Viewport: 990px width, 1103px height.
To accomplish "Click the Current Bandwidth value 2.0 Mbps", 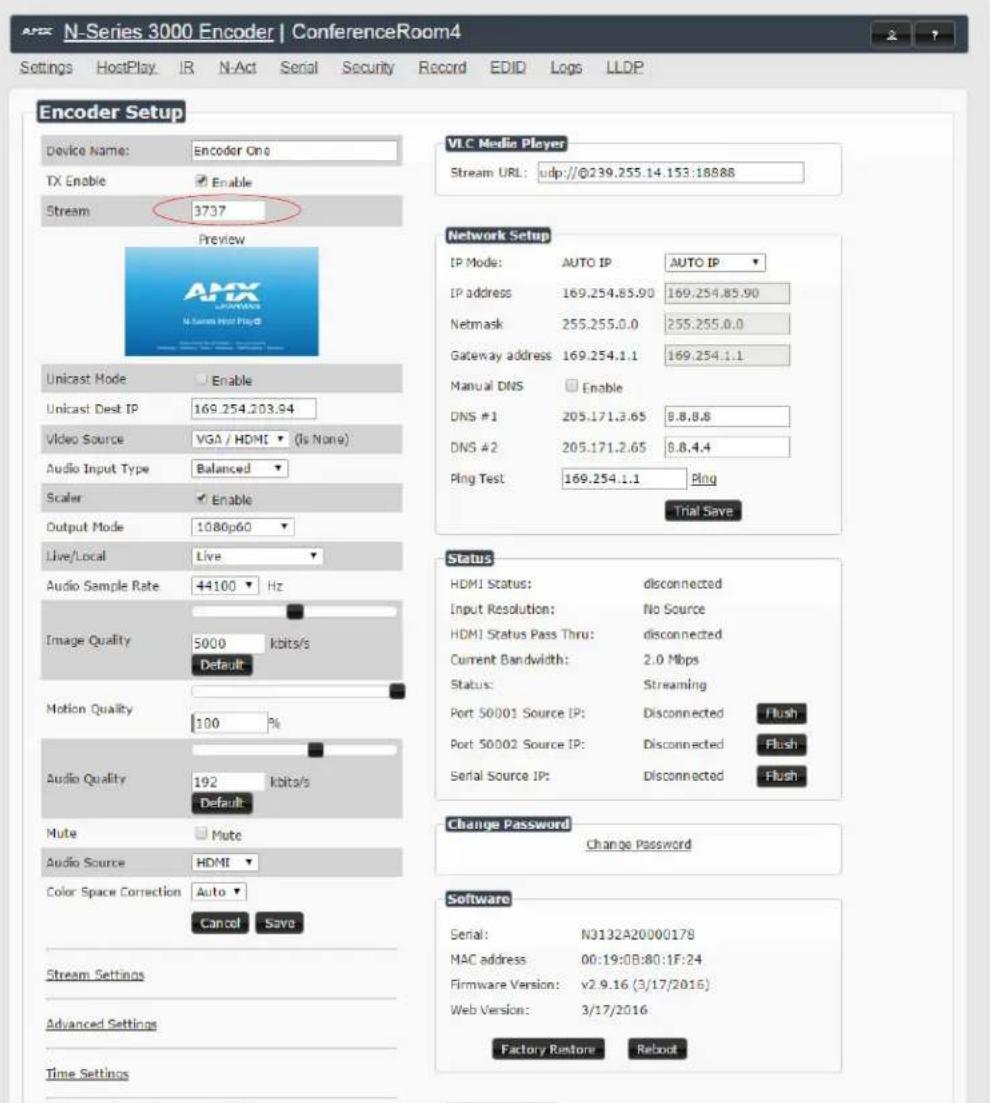I will pos(671,660).
